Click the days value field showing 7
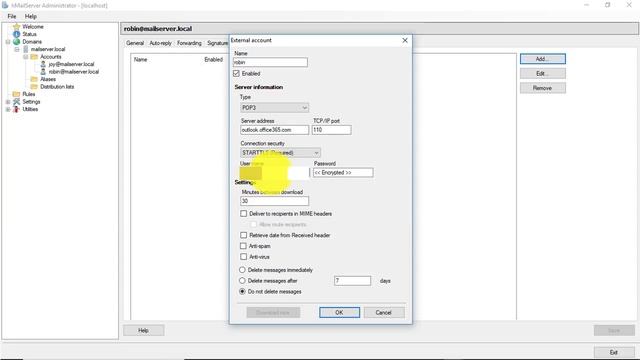The image size is (640, 360). pyautogui.click(x=352, y=281)
